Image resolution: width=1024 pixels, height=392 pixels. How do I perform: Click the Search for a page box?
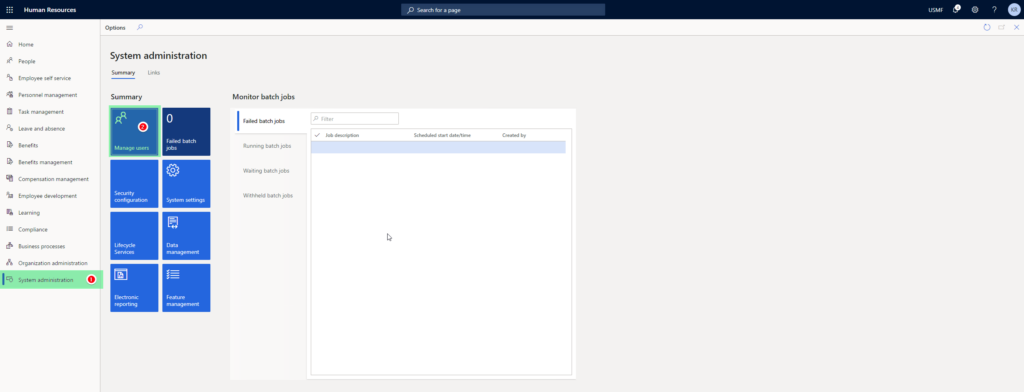click(x=503, y=10)
